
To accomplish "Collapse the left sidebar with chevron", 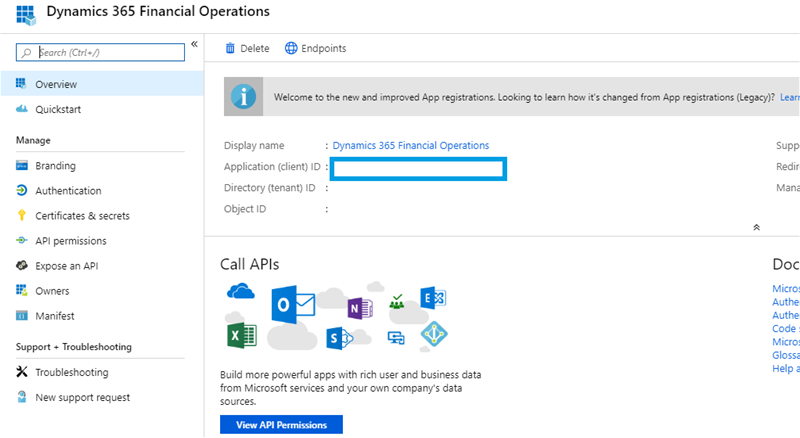I will pyautogui.click(x=194, y=44).
